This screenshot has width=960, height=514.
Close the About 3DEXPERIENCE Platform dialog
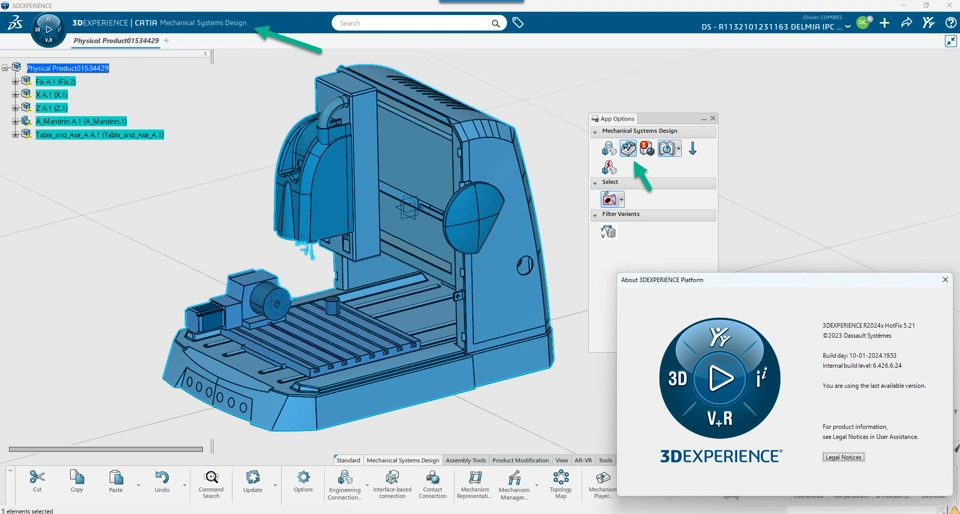(x=945, y=280)
